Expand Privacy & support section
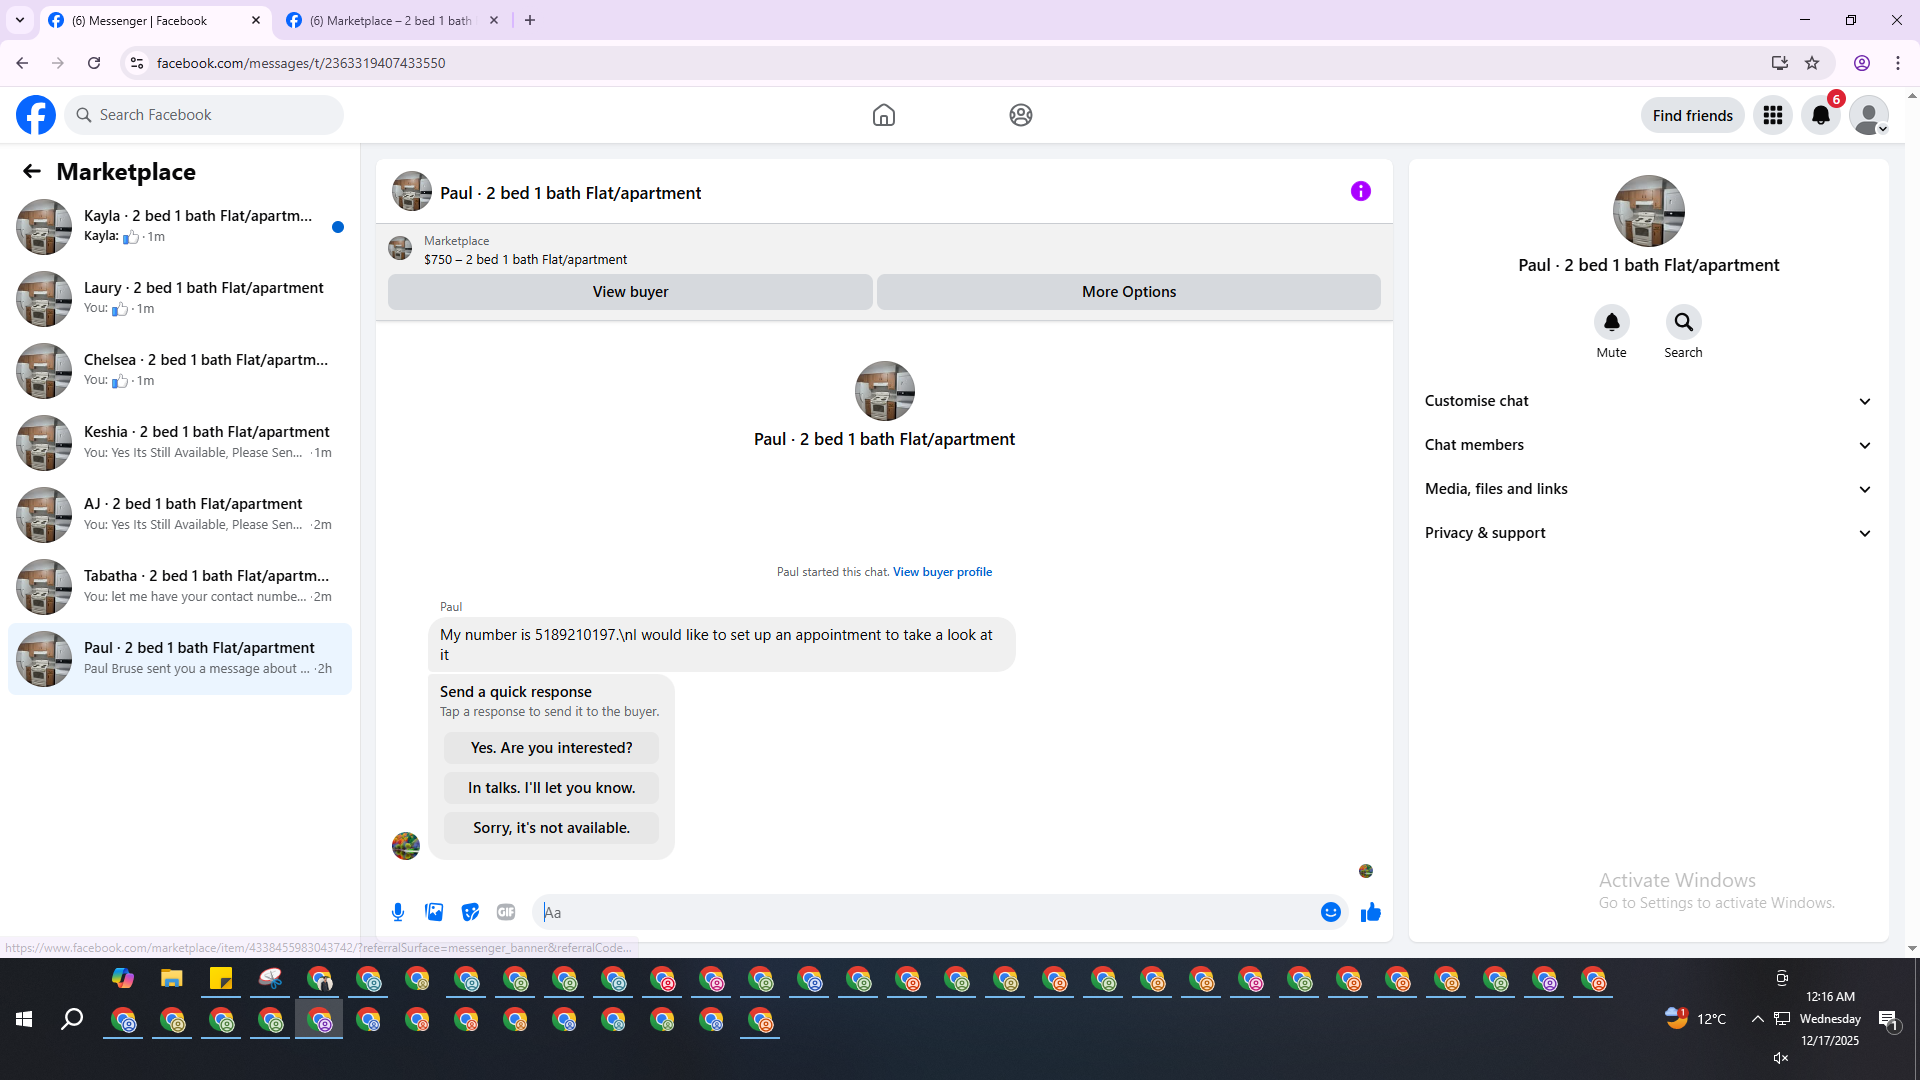The width and height of the screenshot is (1920, 1080). click(1649, 533)
